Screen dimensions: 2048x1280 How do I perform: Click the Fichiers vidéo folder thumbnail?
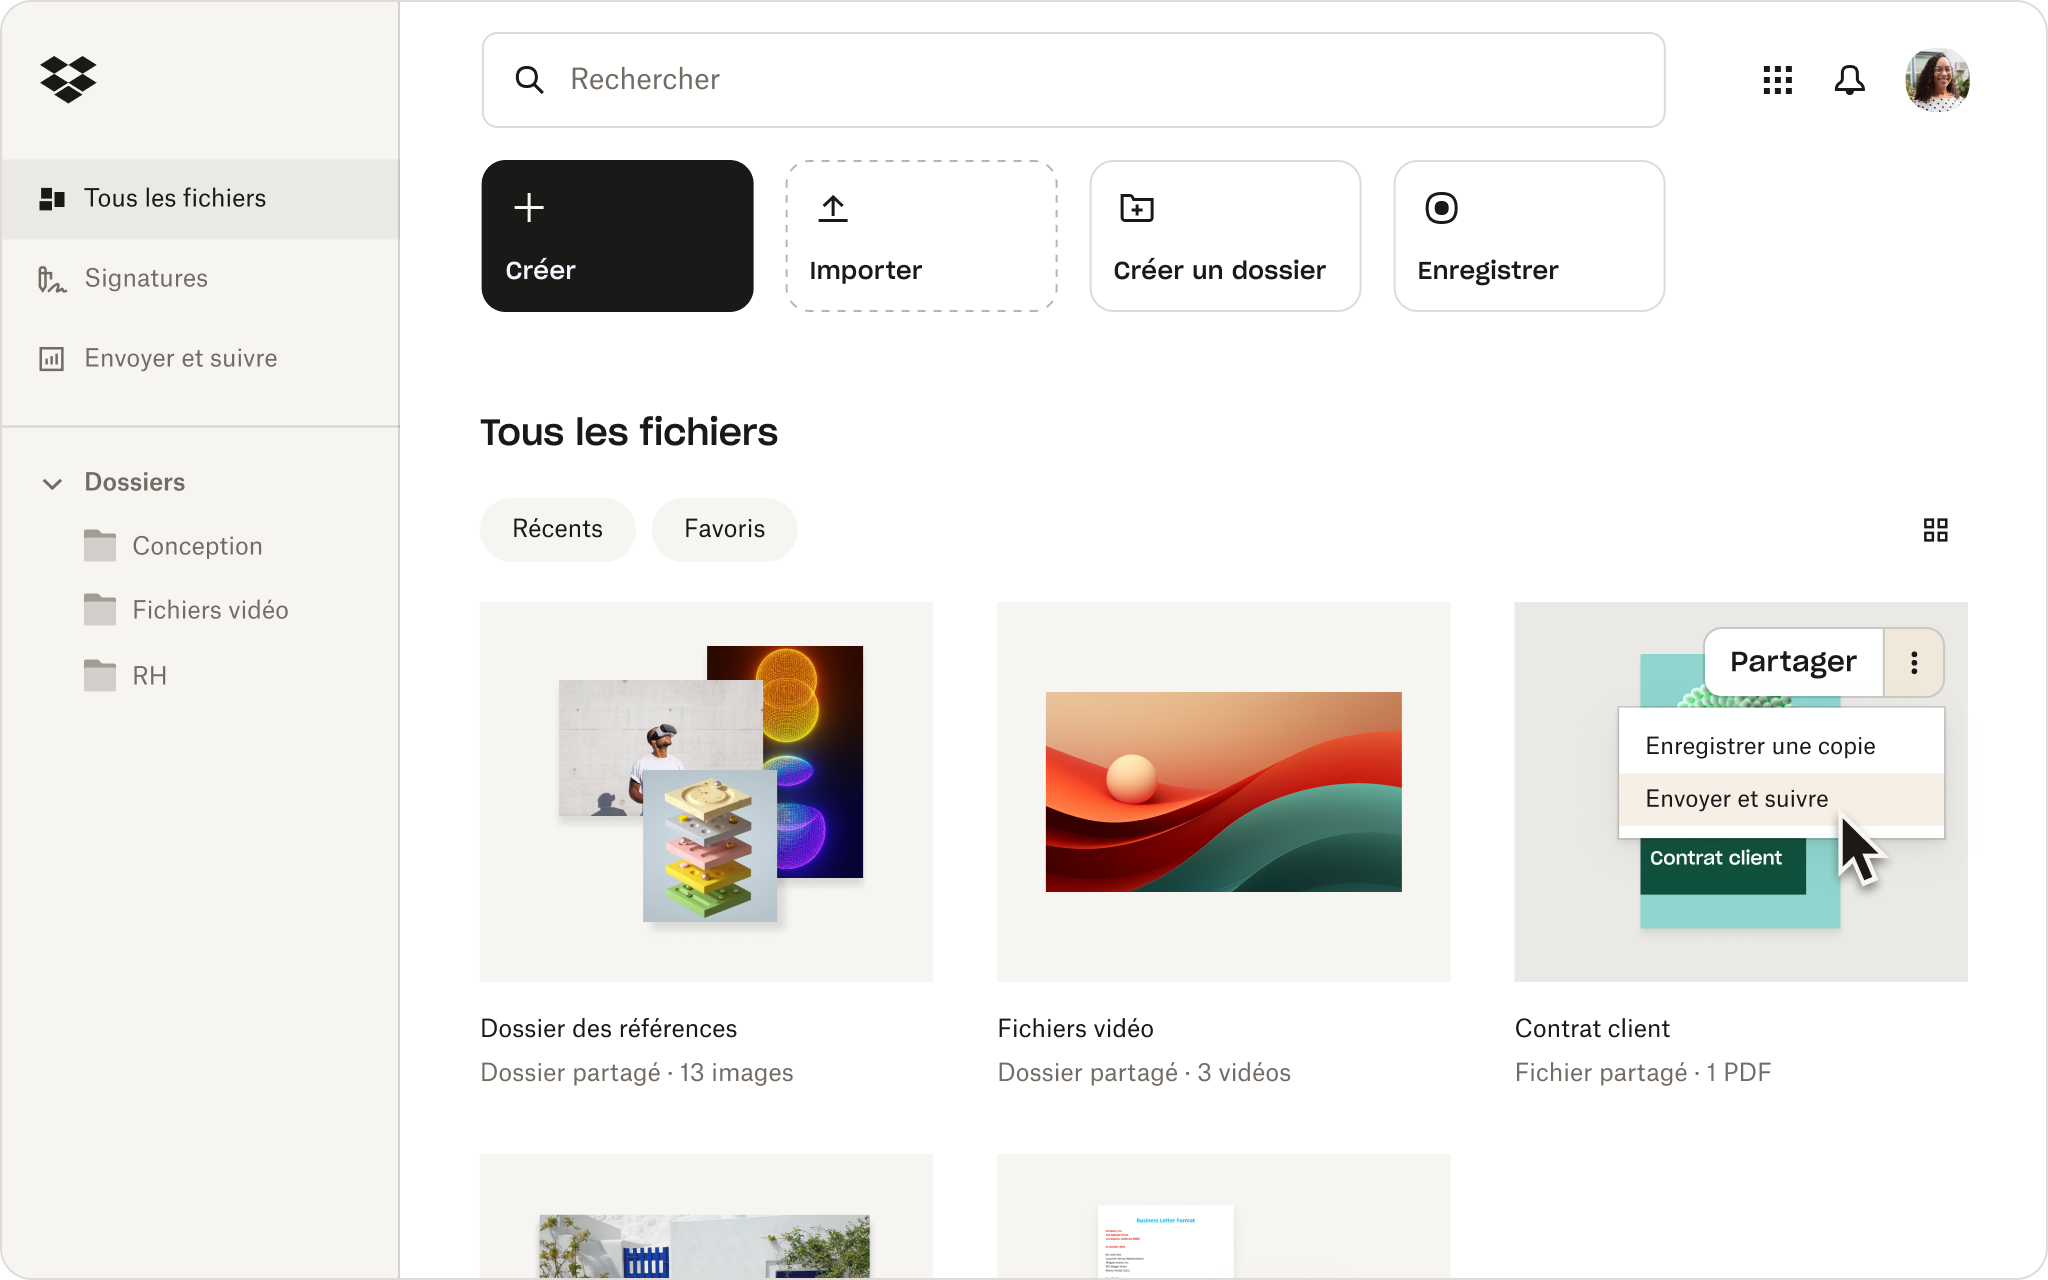pyautogui.click(x=1222, y=792)
